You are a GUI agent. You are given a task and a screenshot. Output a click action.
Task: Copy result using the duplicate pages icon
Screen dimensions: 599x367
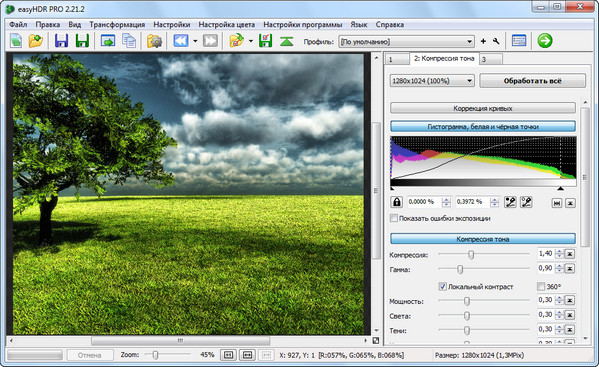(129, 40)
